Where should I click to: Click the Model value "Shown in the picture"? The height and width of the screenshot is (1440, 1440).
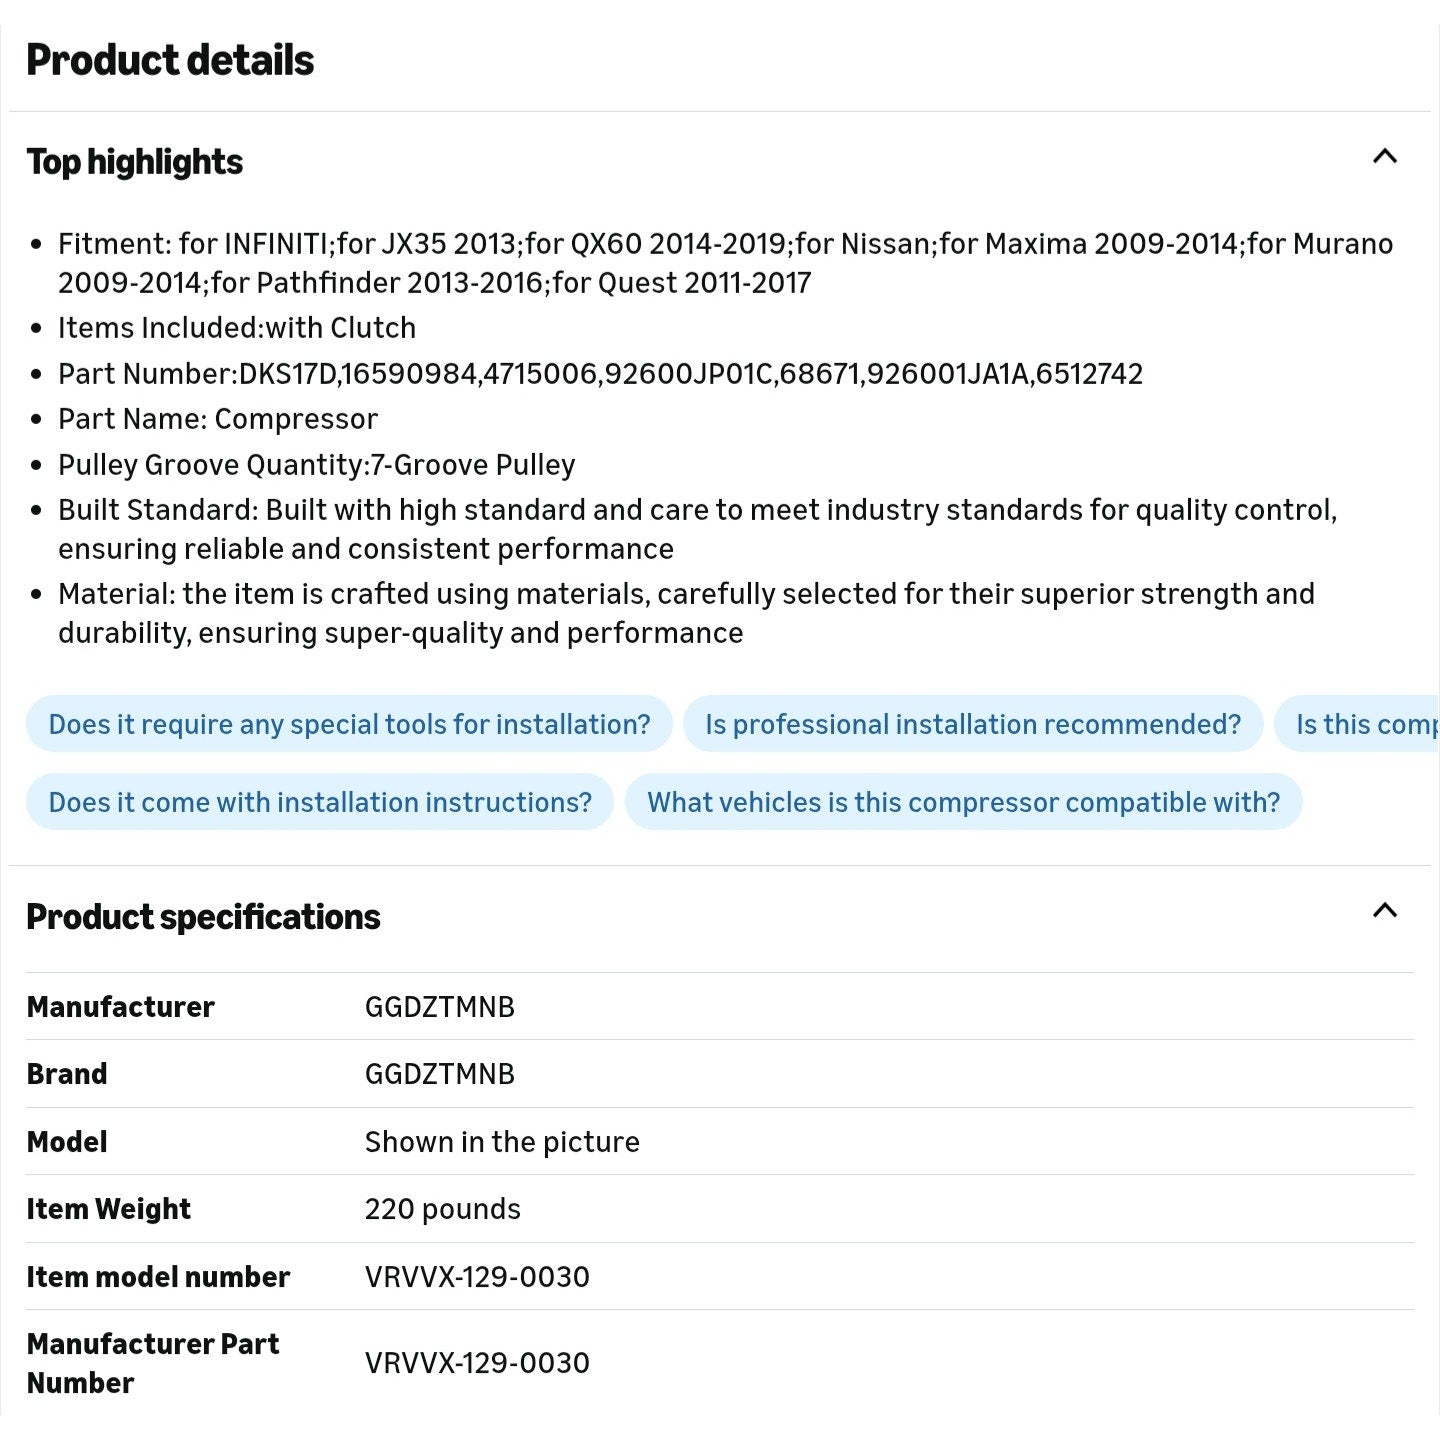pyautogui.click(x=501, y=1142)
